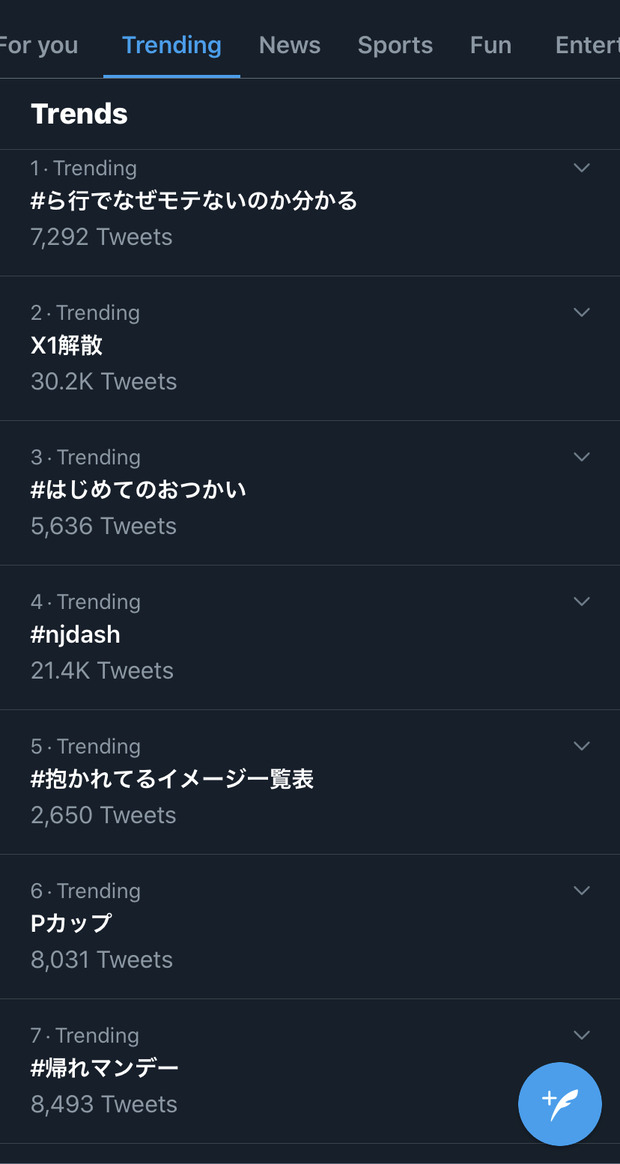Image resolution: width=620 pixels, height=1164 pixels.
Task: Open the Pカップ trend
Action: [x=310, y=926]
